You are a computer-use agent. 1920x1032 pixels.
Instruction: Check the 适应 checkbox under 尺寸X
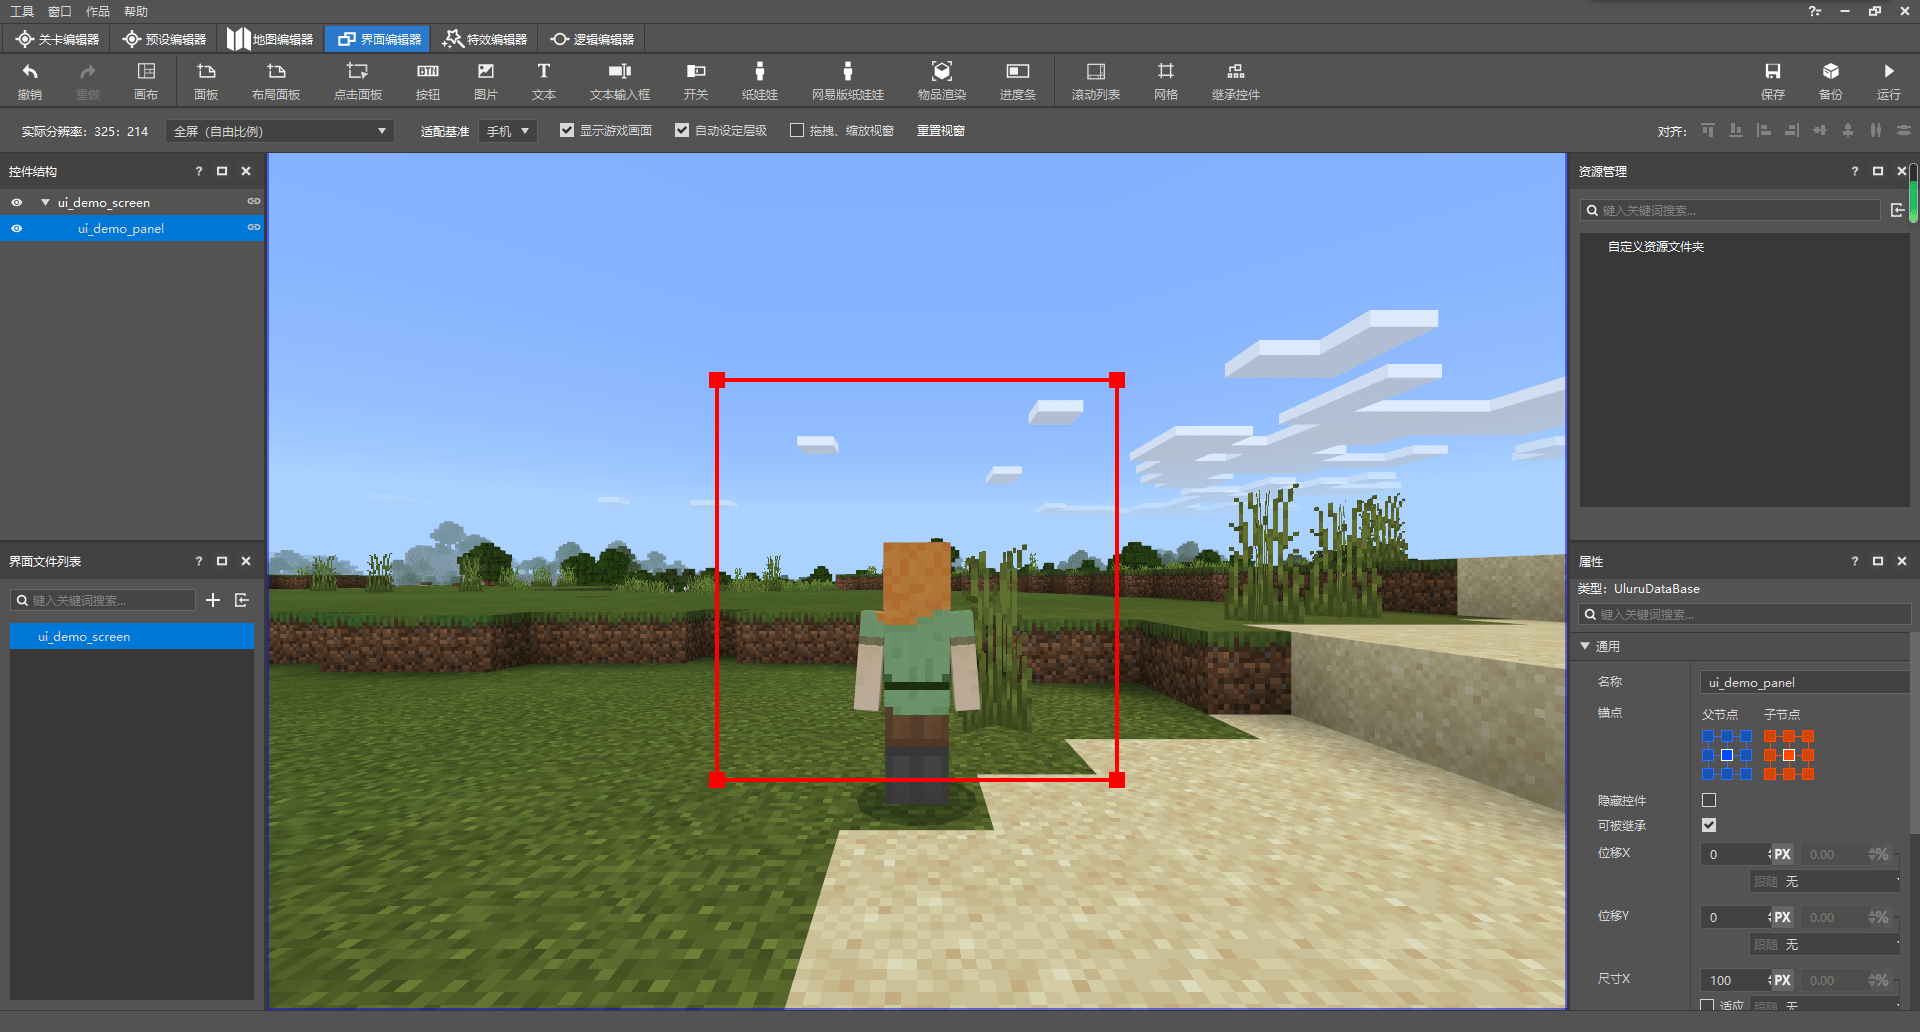pyautogui.click(x=1707, y=1005)
